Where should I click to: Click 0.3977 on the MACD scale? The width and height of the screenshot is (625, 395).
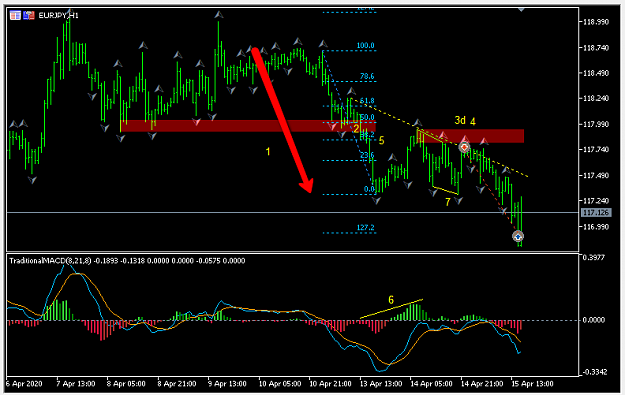pyautogui.click(x=594, y=258)
